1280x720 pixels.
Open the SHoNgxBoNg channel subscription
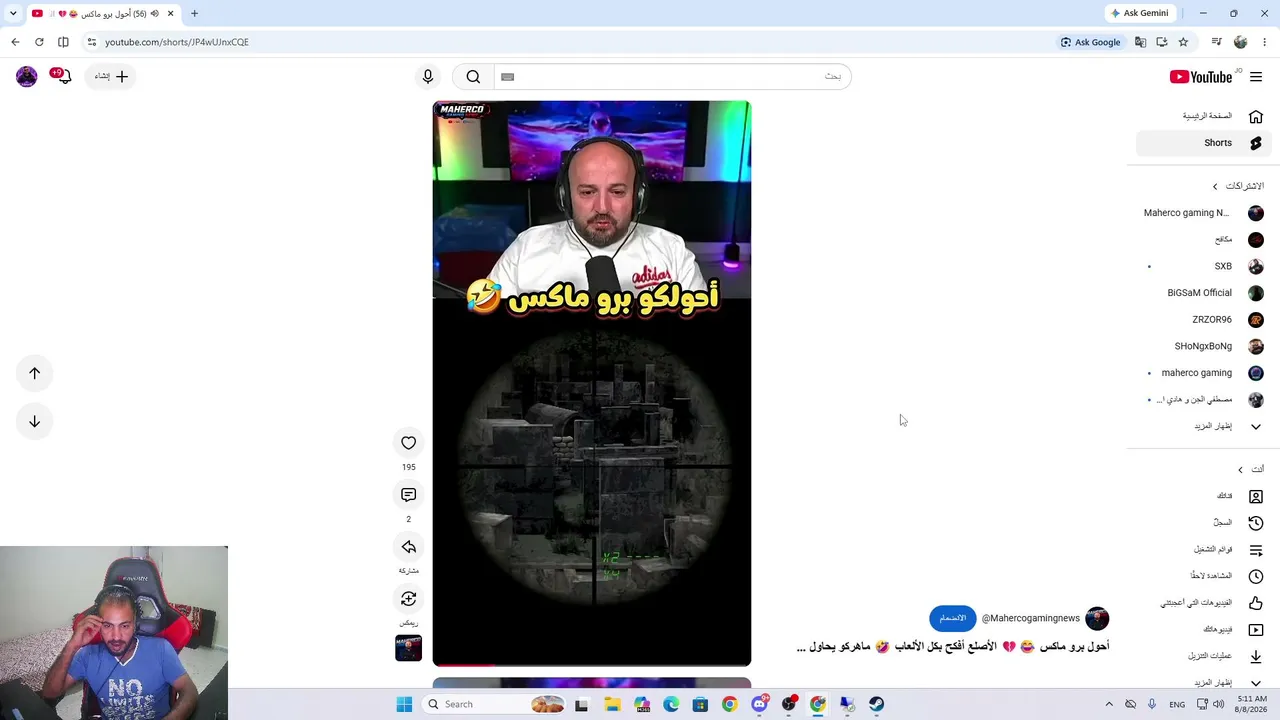pos(1204,346)
